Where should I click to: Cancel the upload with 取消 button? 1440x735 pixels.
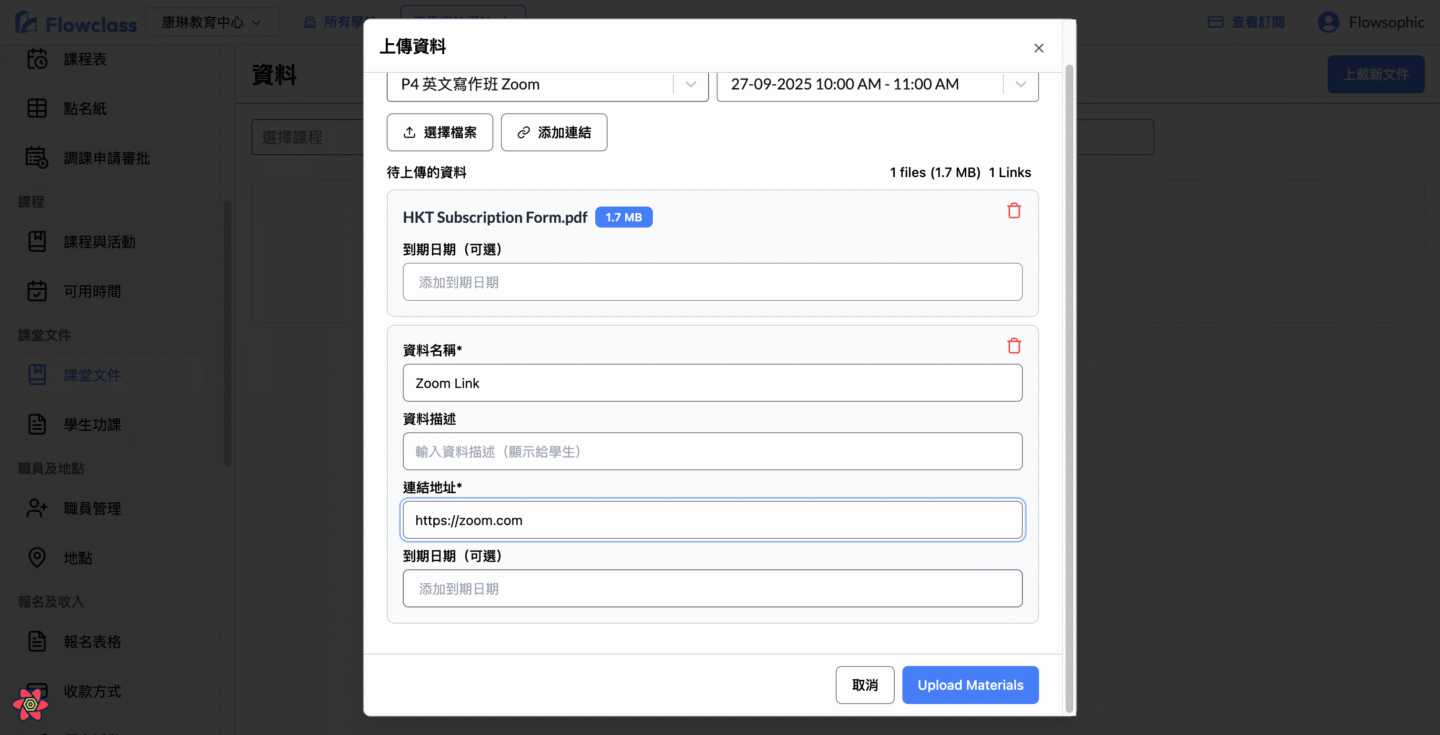tap(865, 685)
